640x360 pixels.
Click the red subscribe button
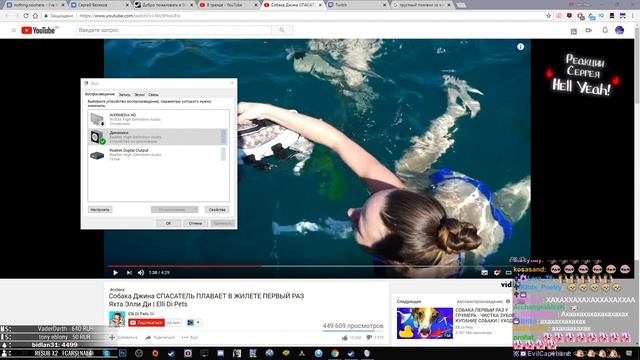click(147, 322)
